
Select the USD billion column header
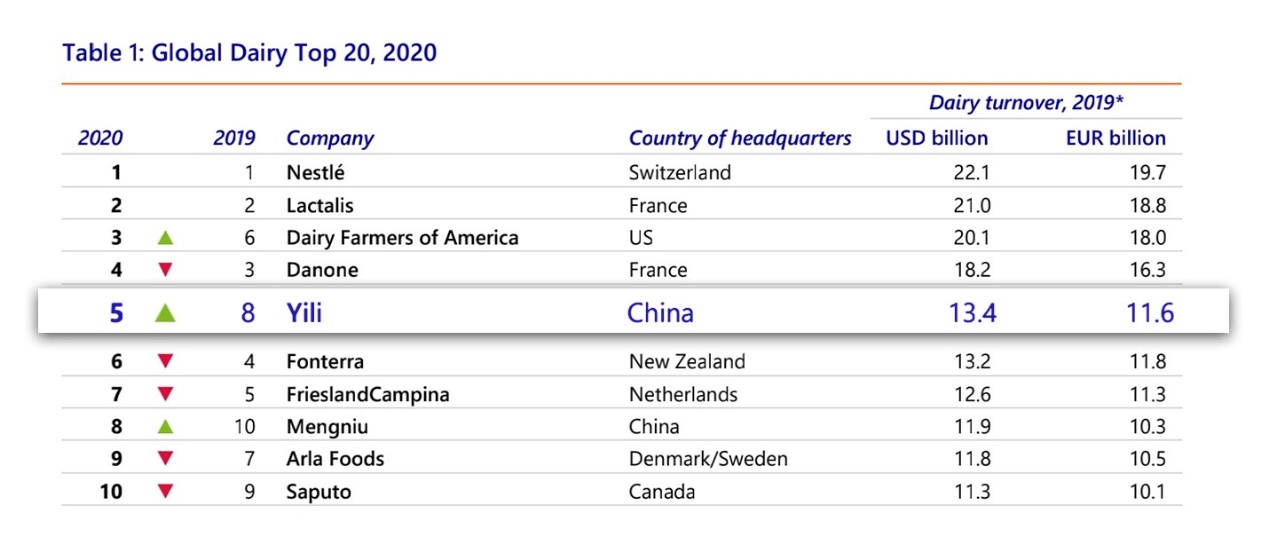(937, 138)
